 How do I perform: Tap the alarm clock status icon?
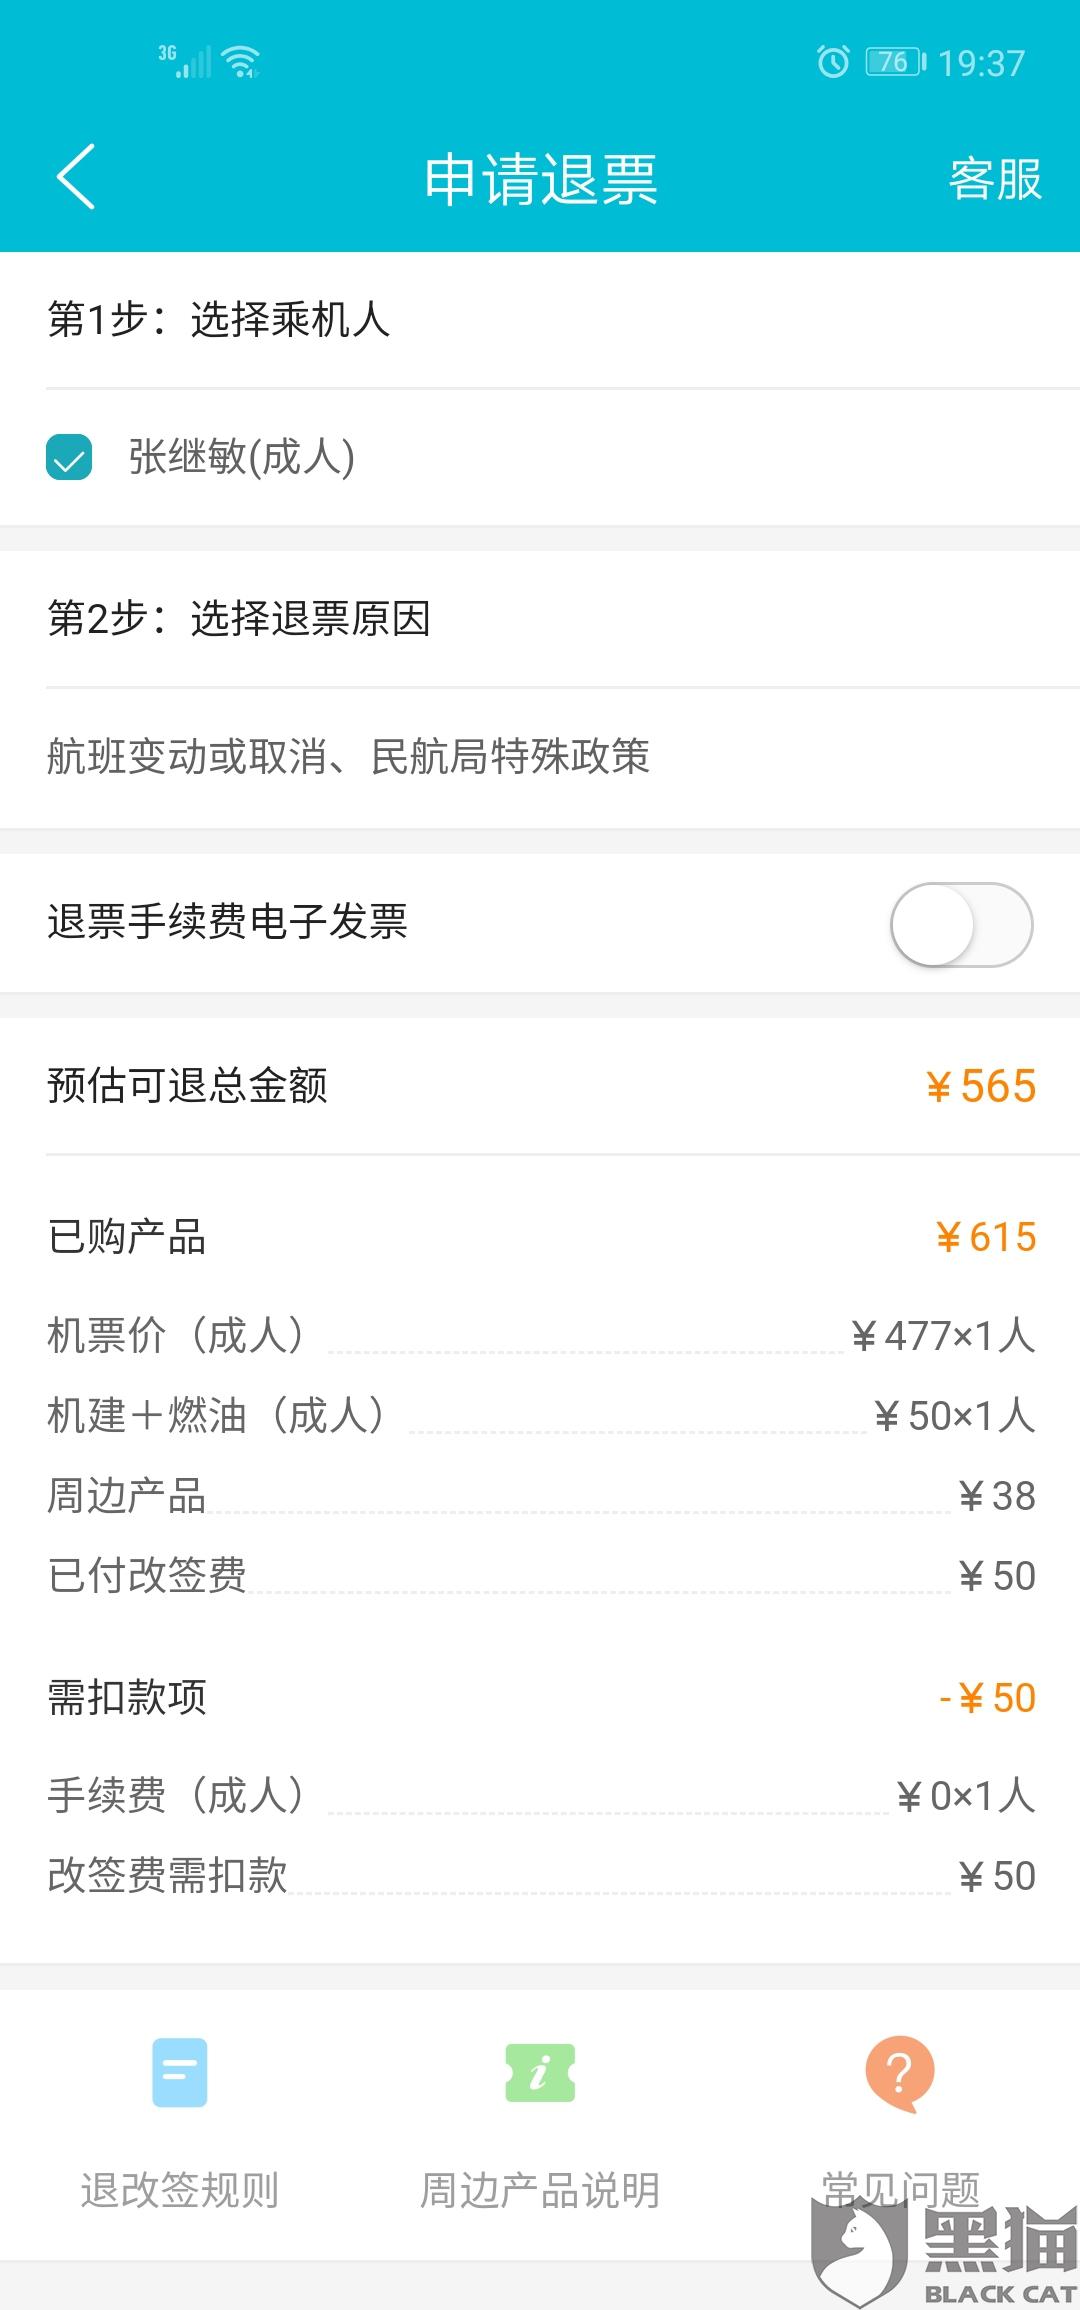[833, 62]
